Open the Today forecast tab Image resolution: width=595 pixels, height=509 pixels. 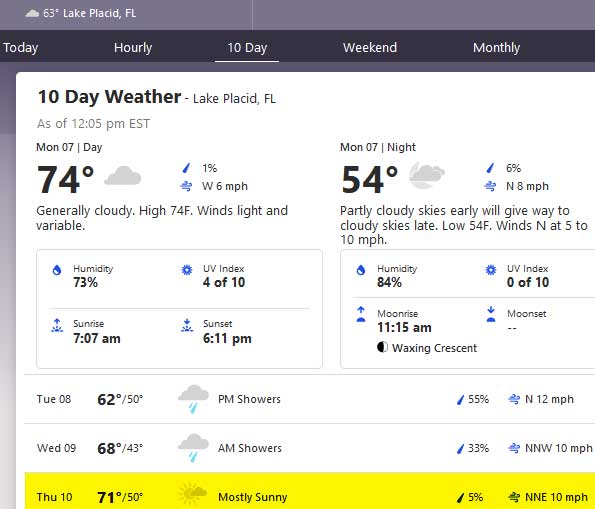point(20,47)
